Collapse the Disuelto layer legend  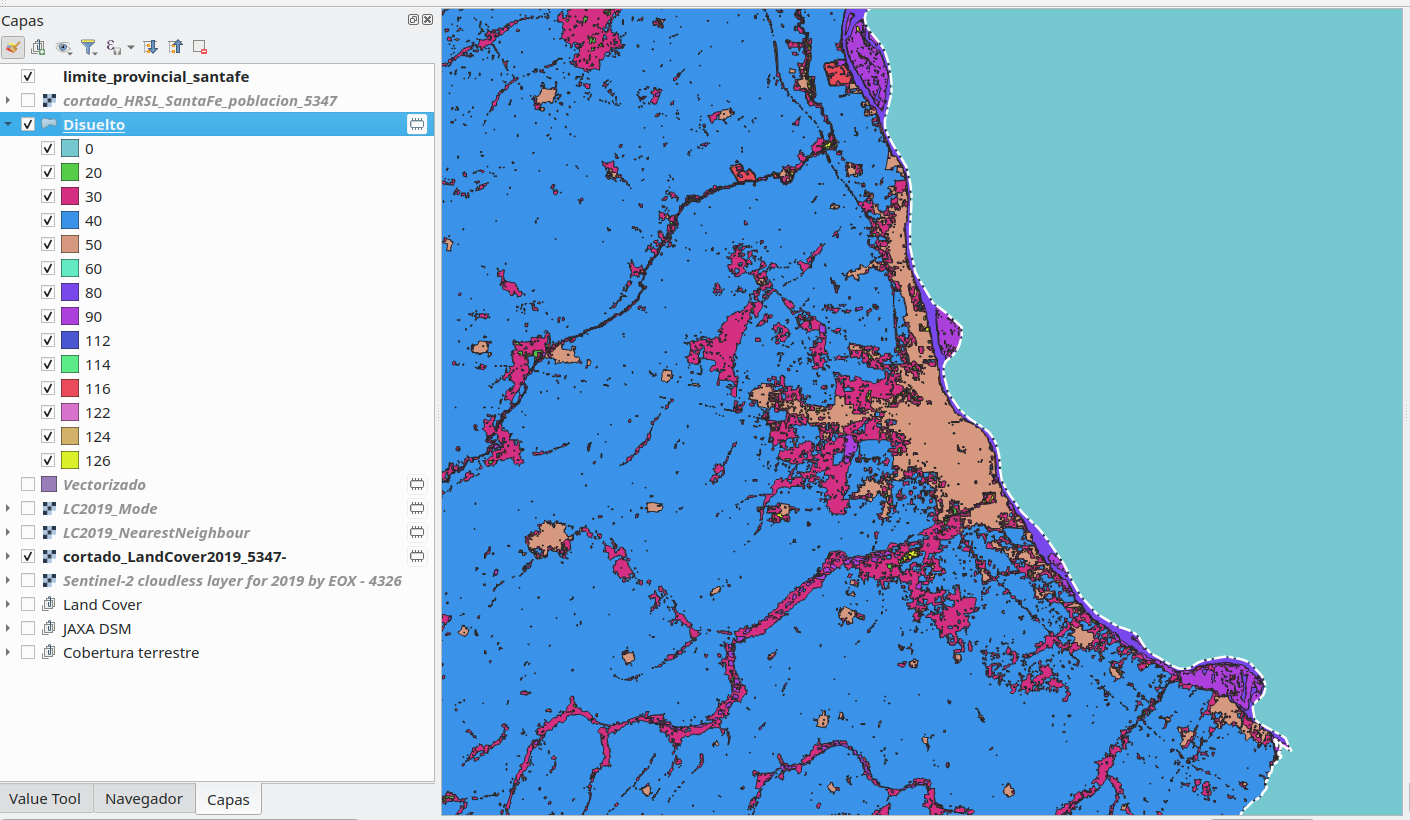(8, 124)
